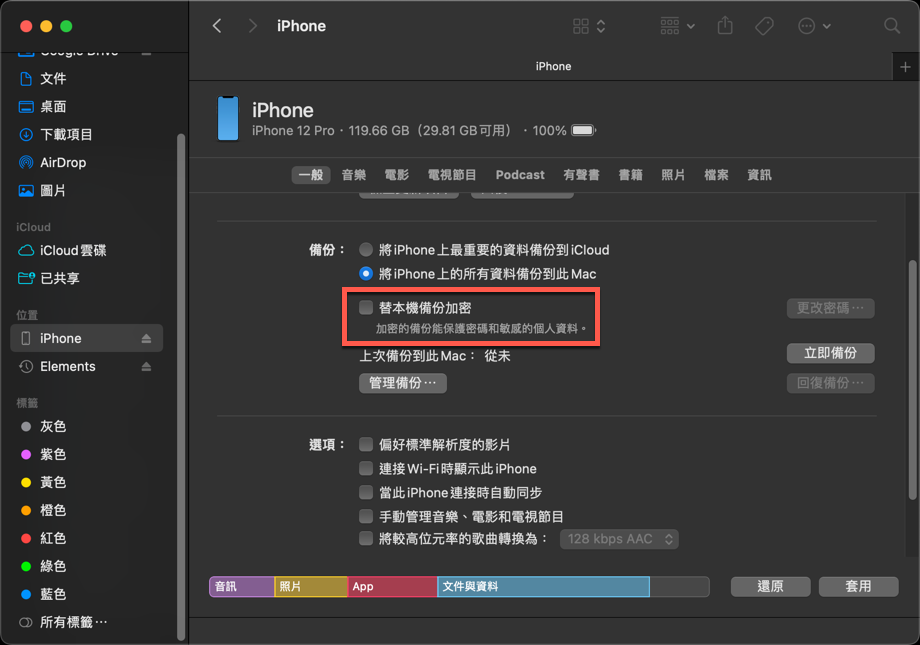920x645 pixels.
Task: Switch to the 電視節目 tab
Action: (452, 175)
